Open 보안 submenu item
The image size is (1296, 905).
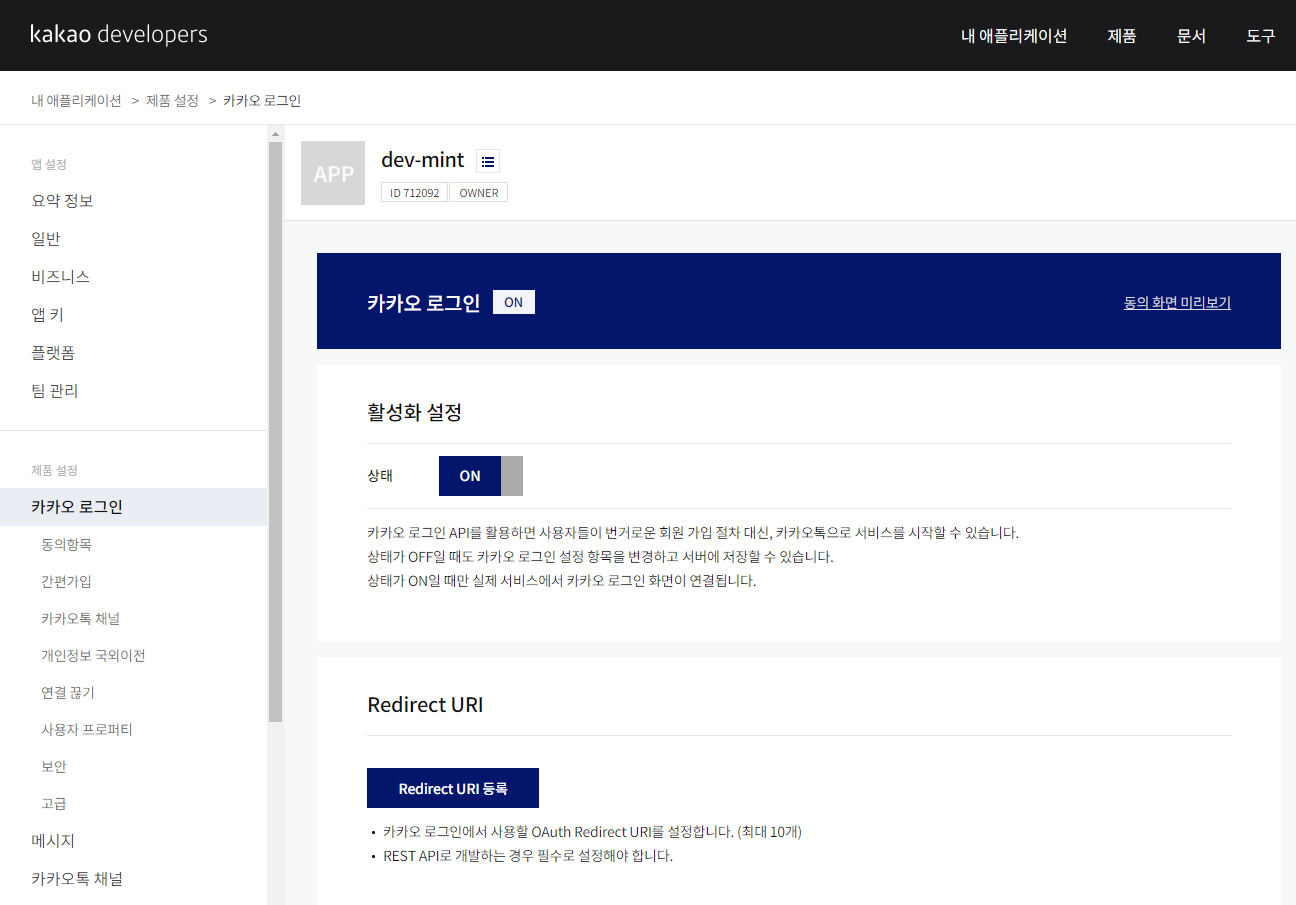pyautogui.click(x=54, y=766)
